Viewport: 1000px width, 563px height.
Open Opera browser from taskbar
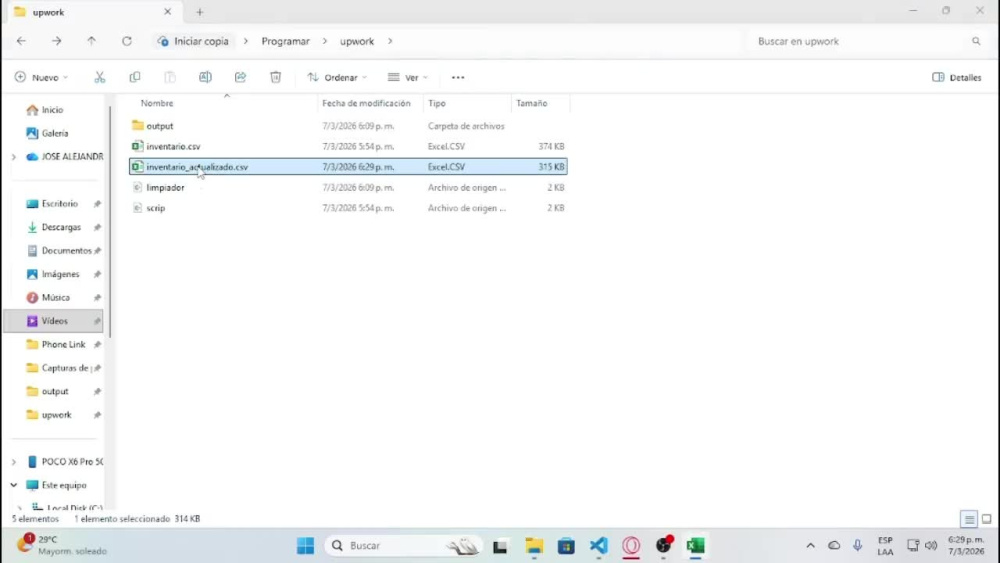click(x=631, y=546)
